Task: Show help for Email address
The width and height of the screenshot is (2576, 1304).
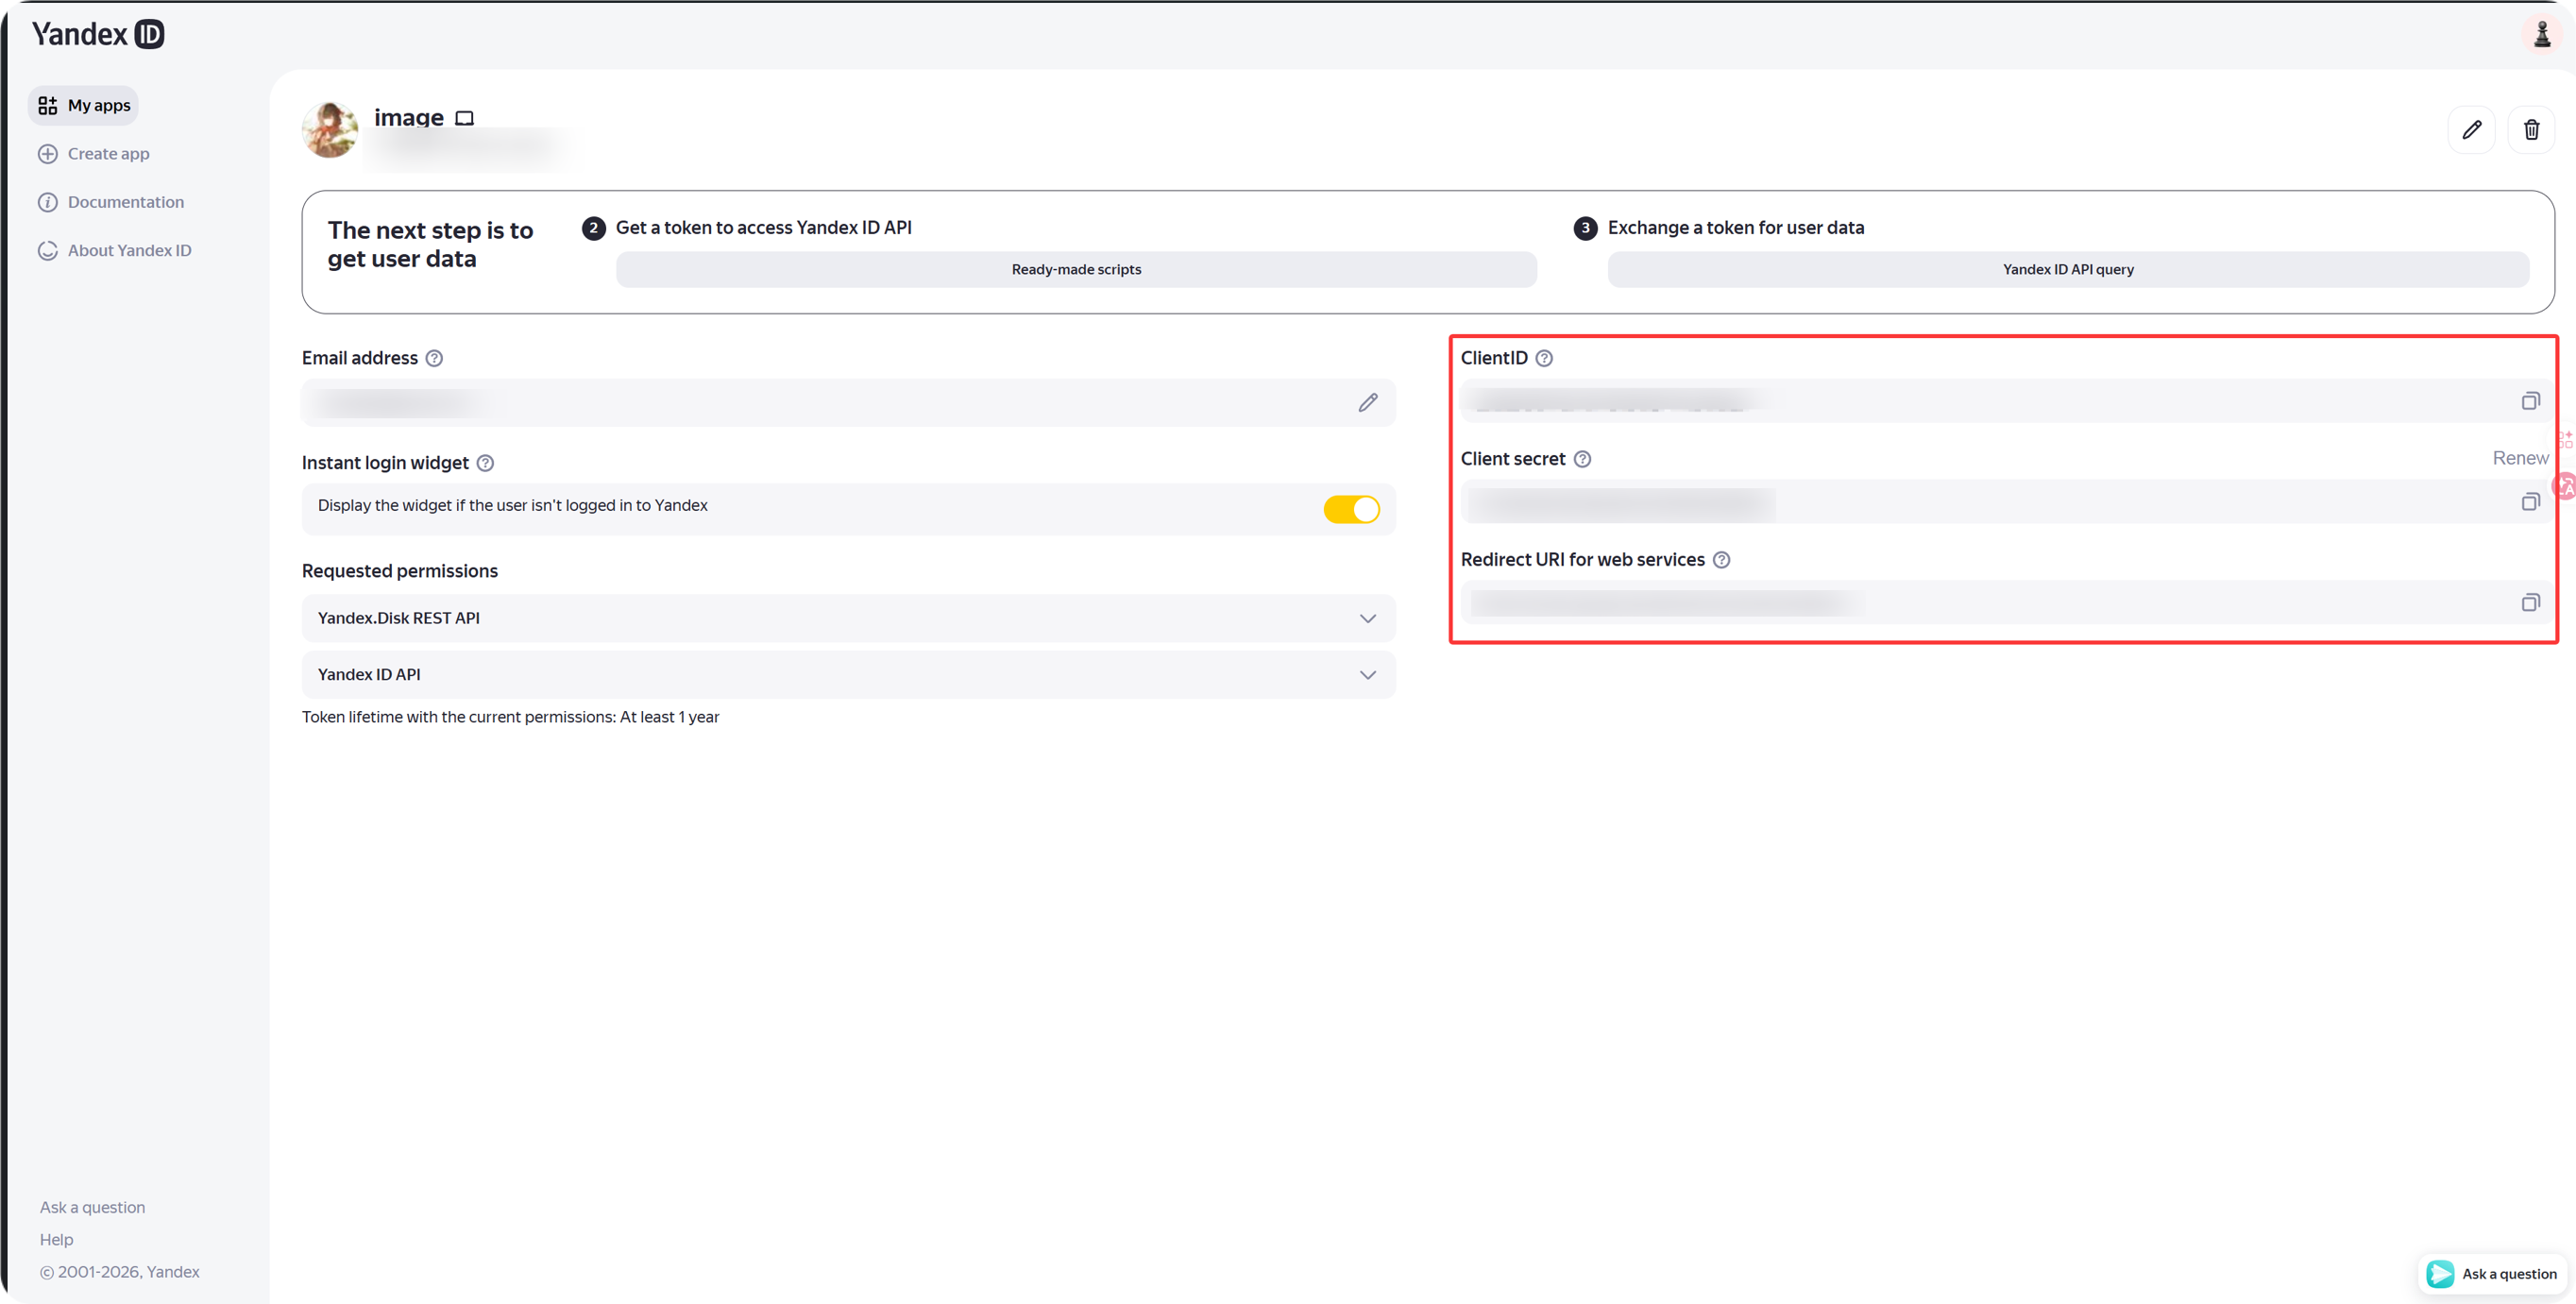Action: [x=434, y=358]
